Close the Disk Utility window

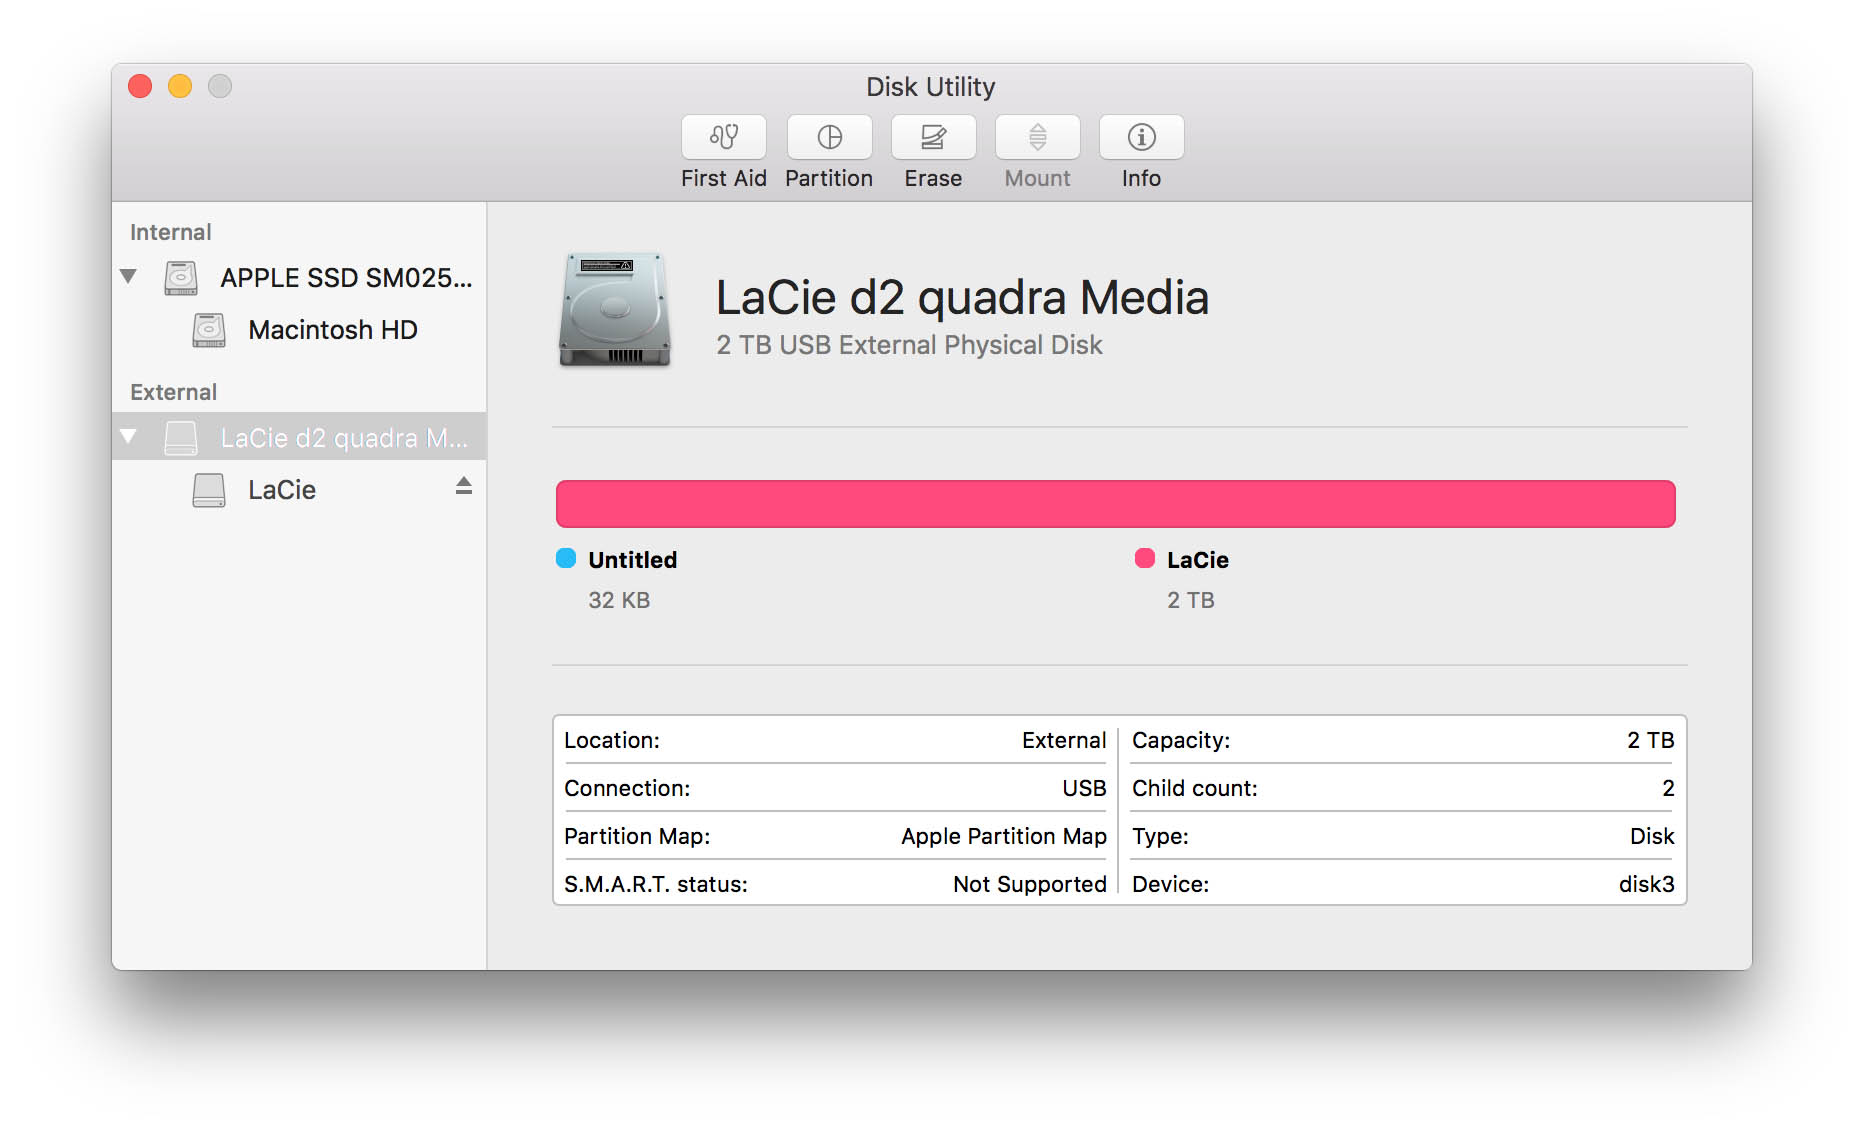click(140, 87)
